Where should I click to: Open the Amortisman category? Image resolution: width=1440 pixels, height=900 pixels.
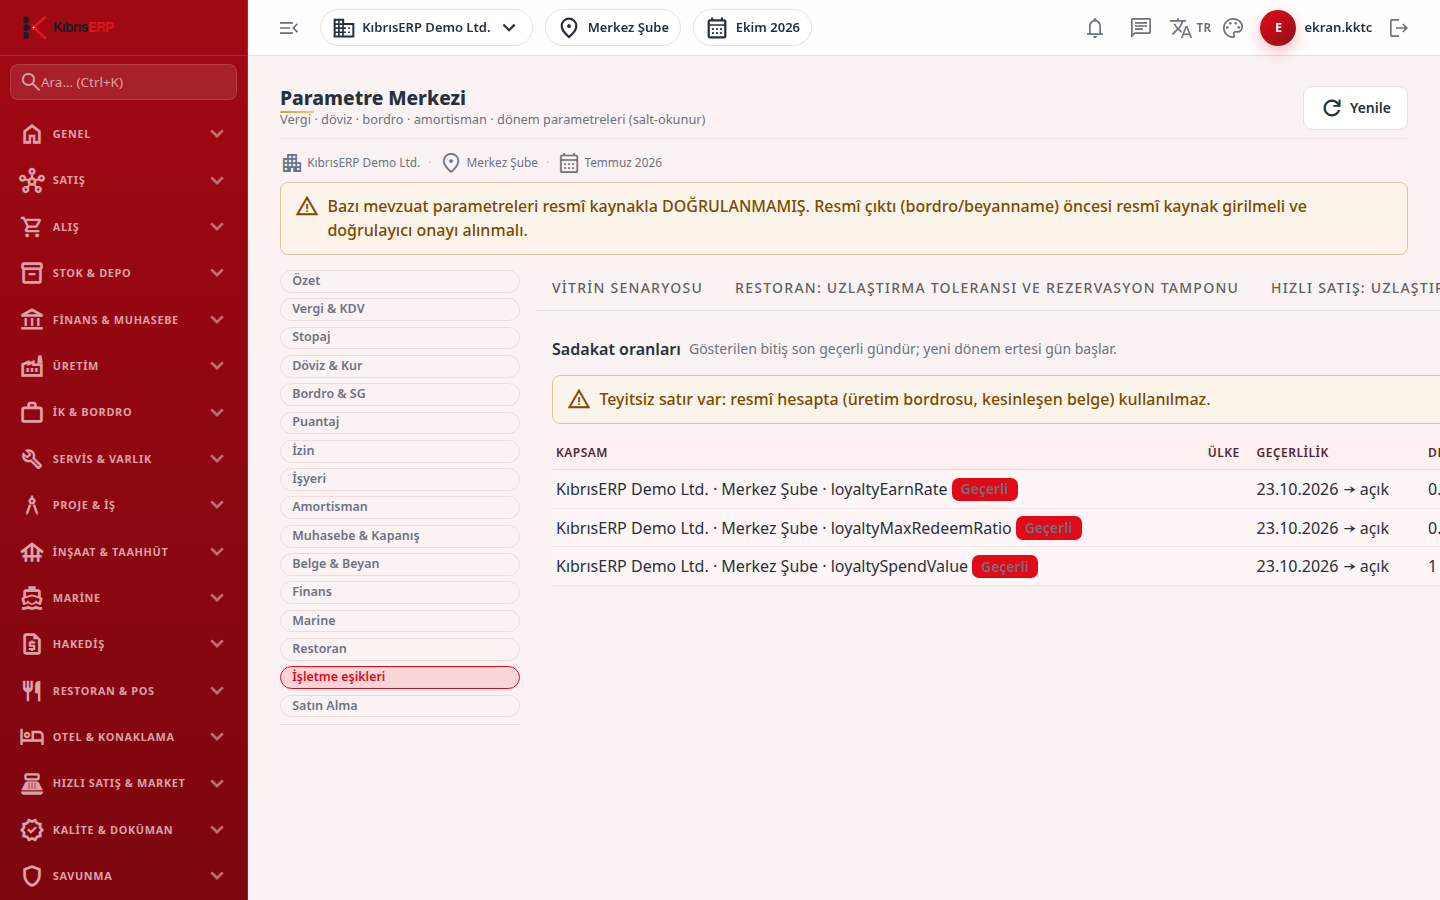click(400, 507)
